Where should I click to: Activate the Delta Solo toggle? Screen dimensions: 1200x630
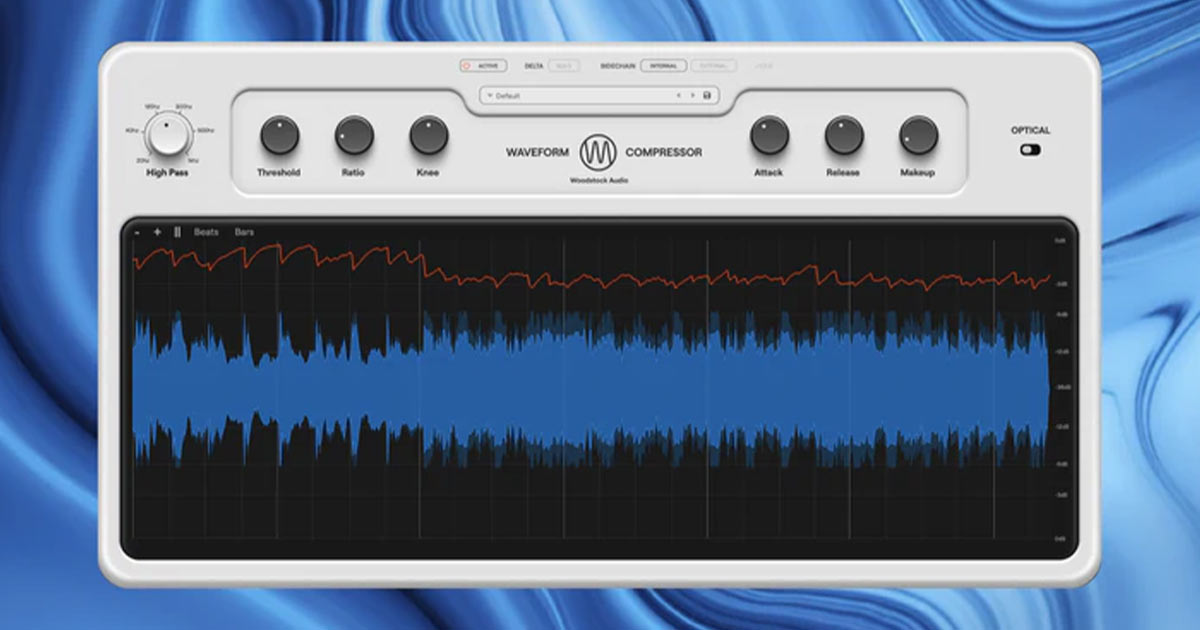click(x=565, y=65)
